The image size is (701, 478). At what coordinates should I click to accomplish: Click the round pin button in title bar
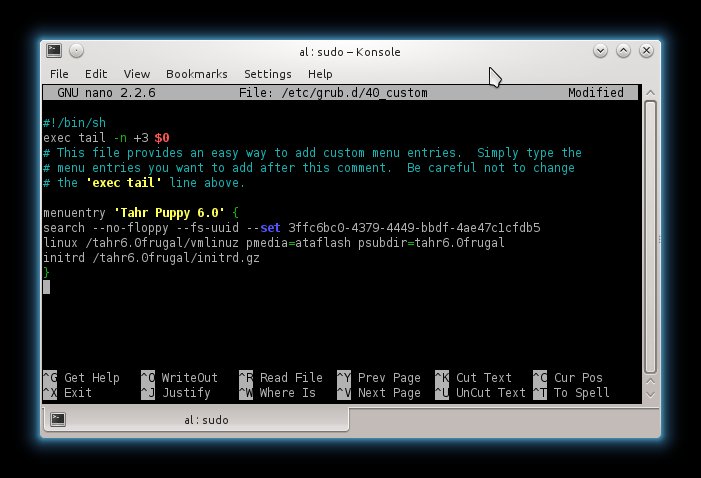(x=76, y=51)
